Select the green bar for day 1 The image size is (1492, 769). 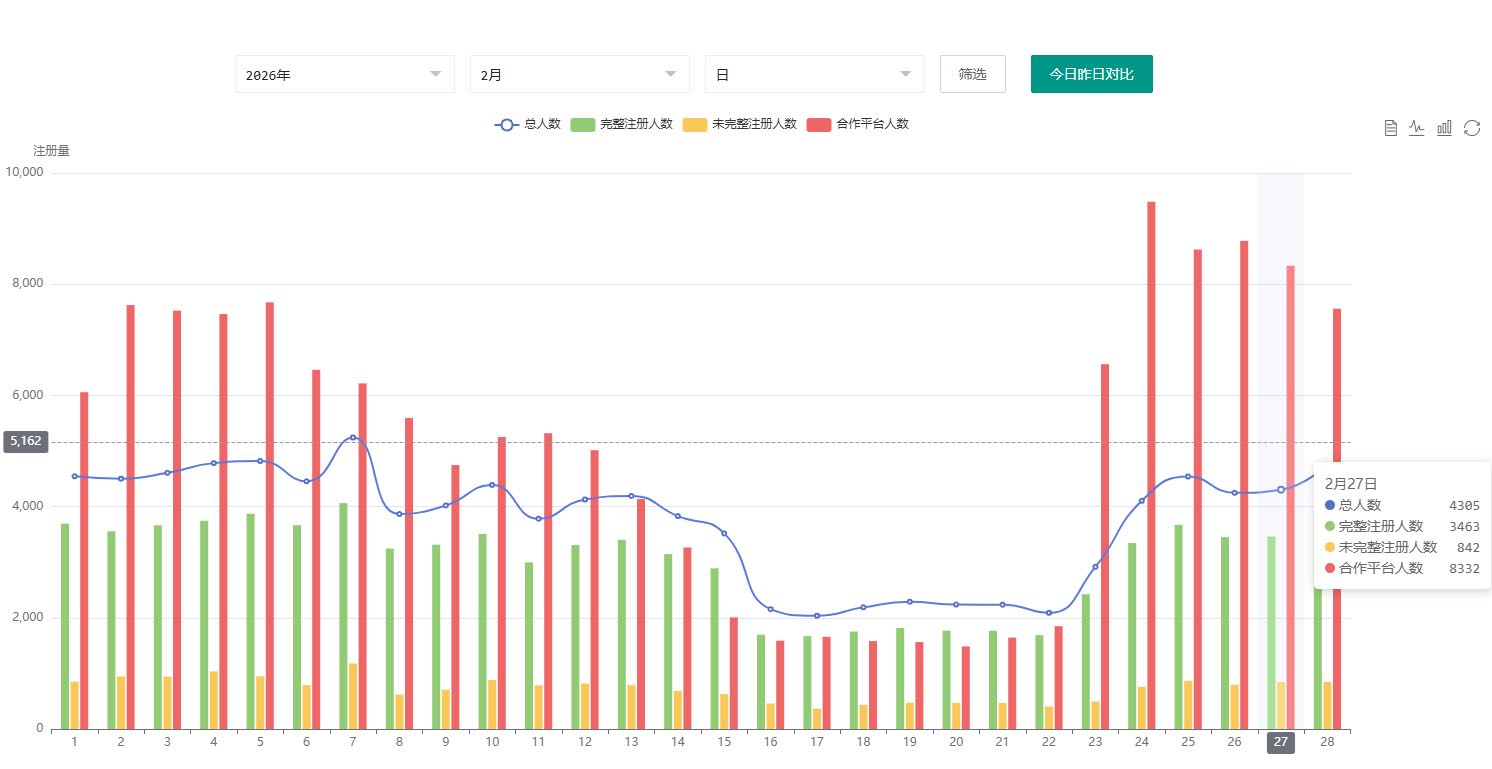click(x=65, y=625)
